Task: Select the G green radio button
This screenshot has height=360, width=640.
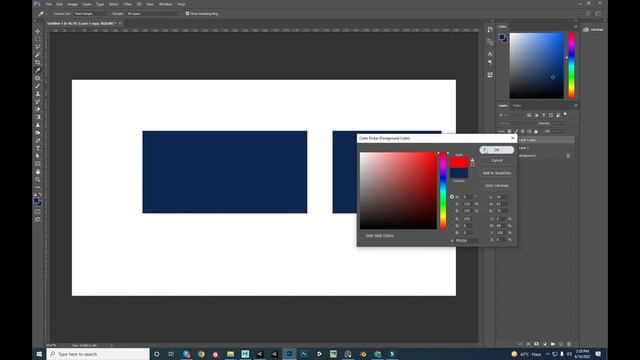Action: pos(452,226)
